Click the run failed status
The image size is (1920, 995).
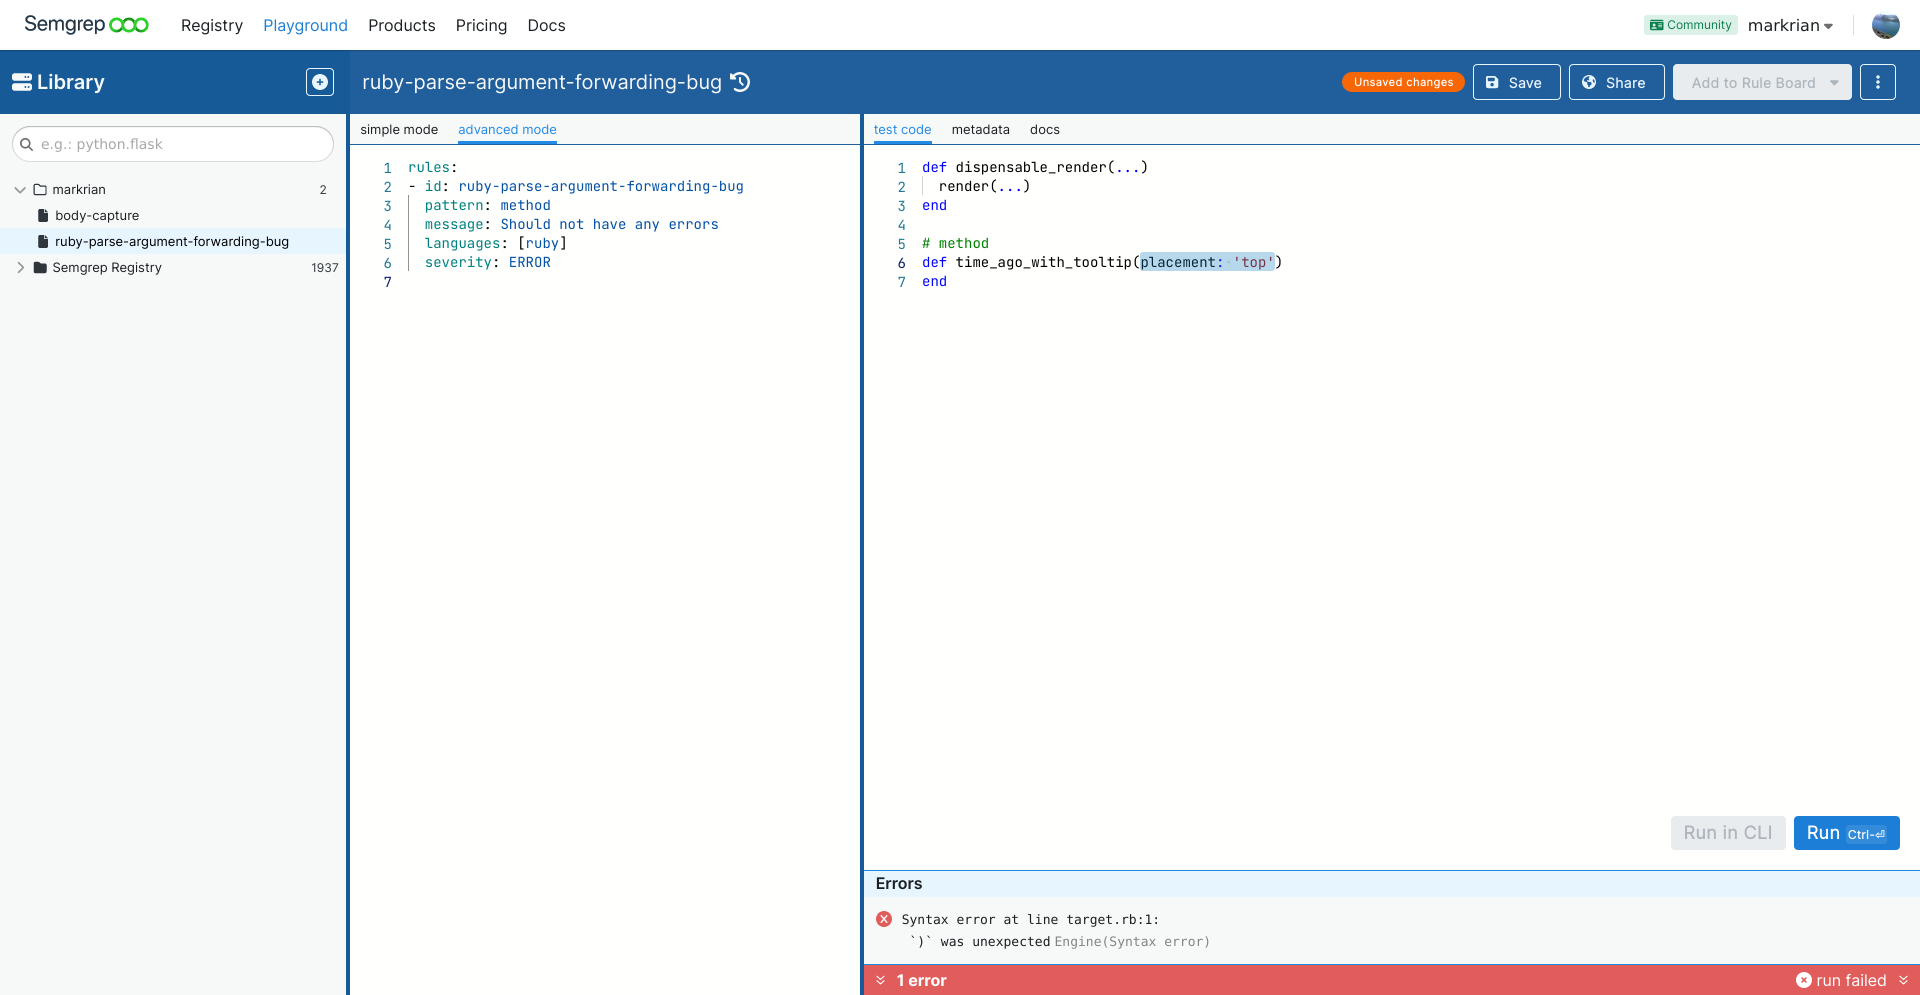pos(1851,980)
